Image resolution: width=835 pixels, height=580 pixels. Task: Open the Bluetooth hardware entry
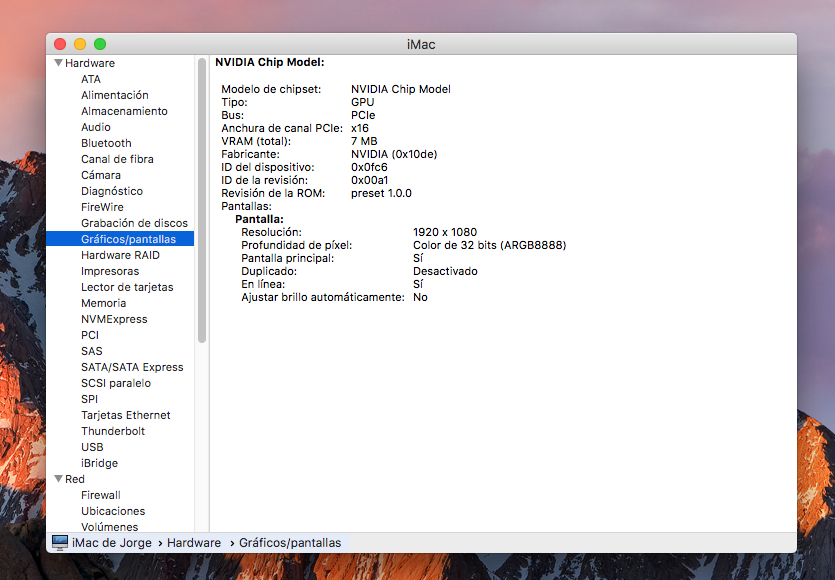(106, 143)
